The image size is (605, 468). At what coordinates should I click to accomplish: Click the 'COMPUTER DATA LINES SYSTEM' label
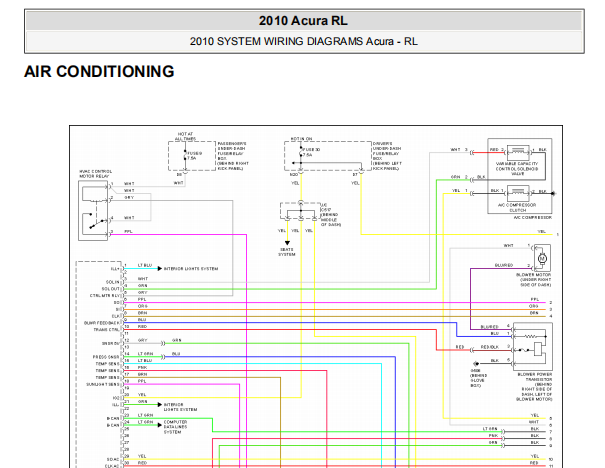pyautogui.click(x=175, y=427)
